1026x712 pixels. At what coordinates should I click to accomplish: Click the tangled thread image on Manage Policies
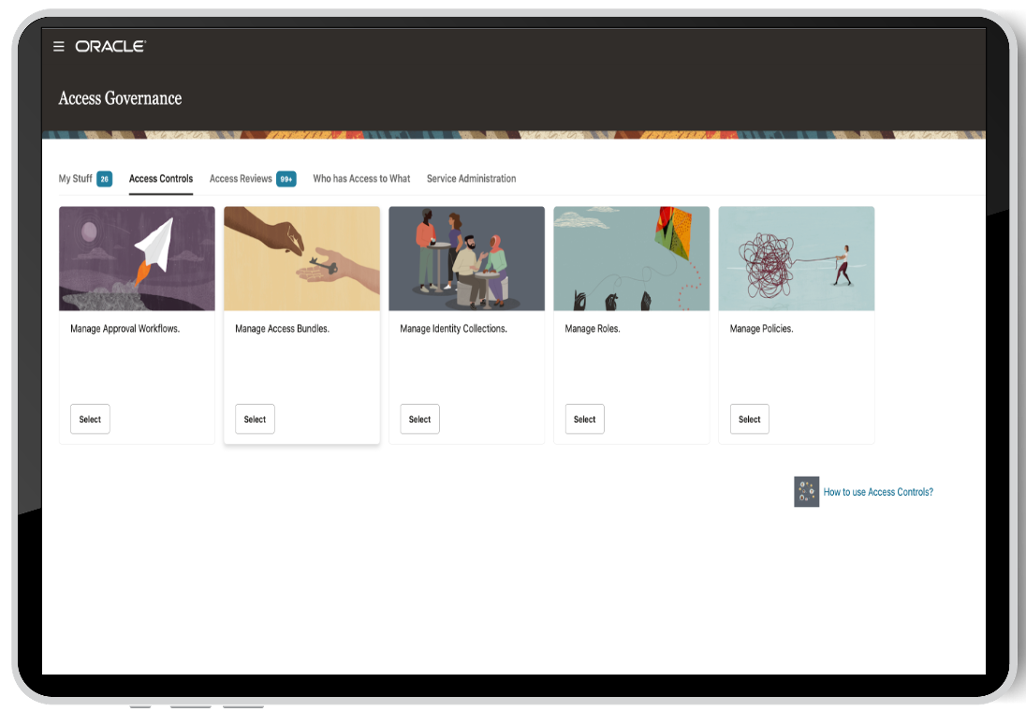point(796,258)
